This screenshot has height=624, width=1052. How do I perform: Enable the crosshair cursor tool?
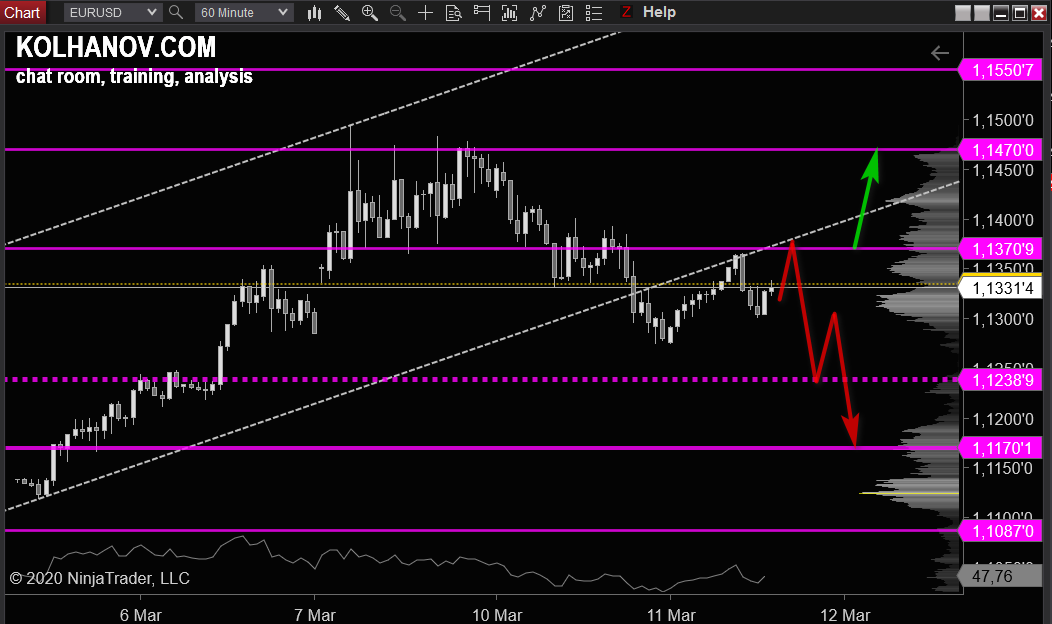click(425, 12)
